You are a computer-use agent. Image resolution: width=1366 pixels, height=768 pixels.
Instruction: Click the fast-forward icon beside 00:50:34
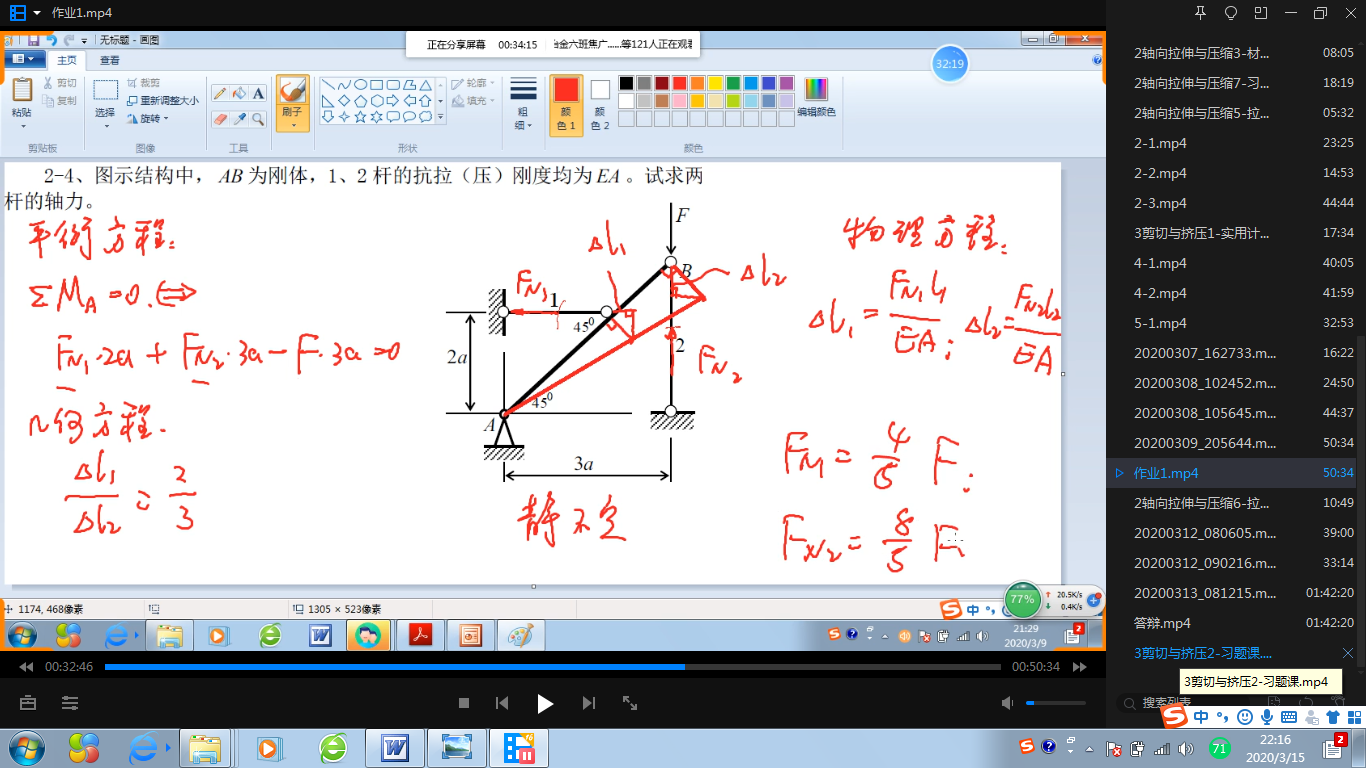pos(1080,667)
